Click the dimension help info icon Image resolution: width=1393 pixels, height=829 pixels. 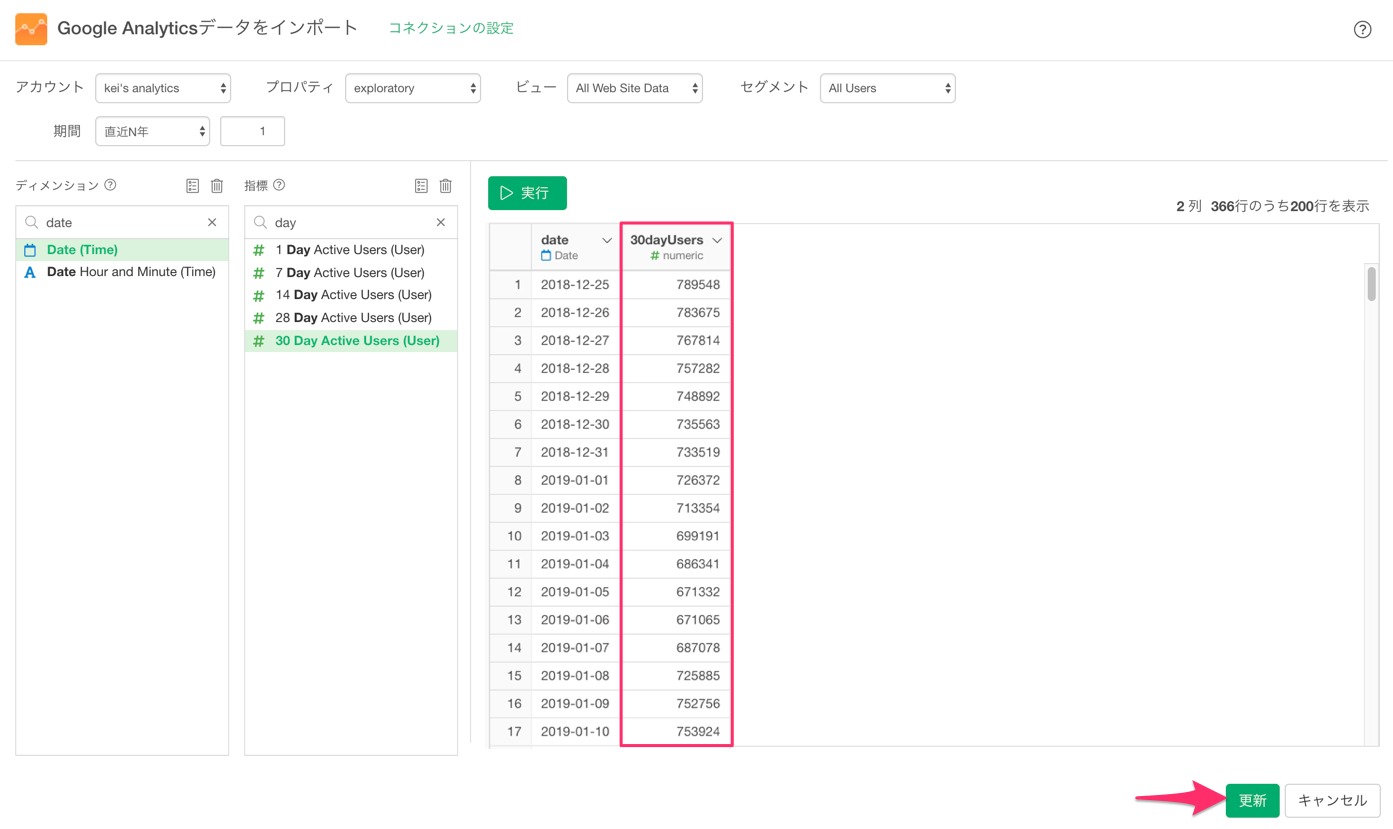pyautogui.click(x=111, y=185)
